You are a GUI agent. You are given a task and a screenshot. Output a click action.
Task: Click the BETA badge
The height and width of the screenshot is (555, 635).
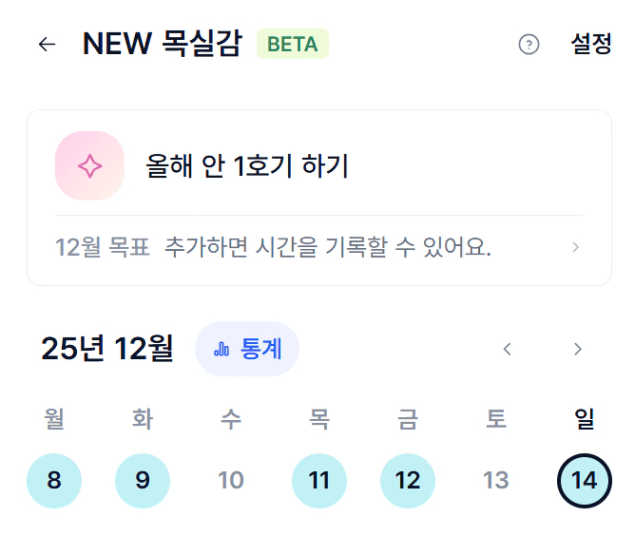(293, 44)
